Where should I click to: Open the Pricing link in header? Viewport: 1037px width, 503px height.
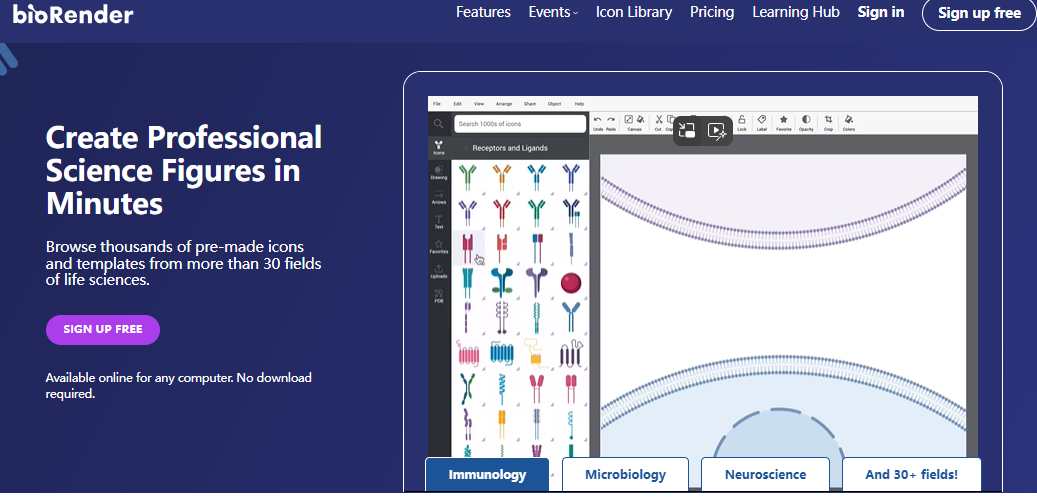[712, 12]
